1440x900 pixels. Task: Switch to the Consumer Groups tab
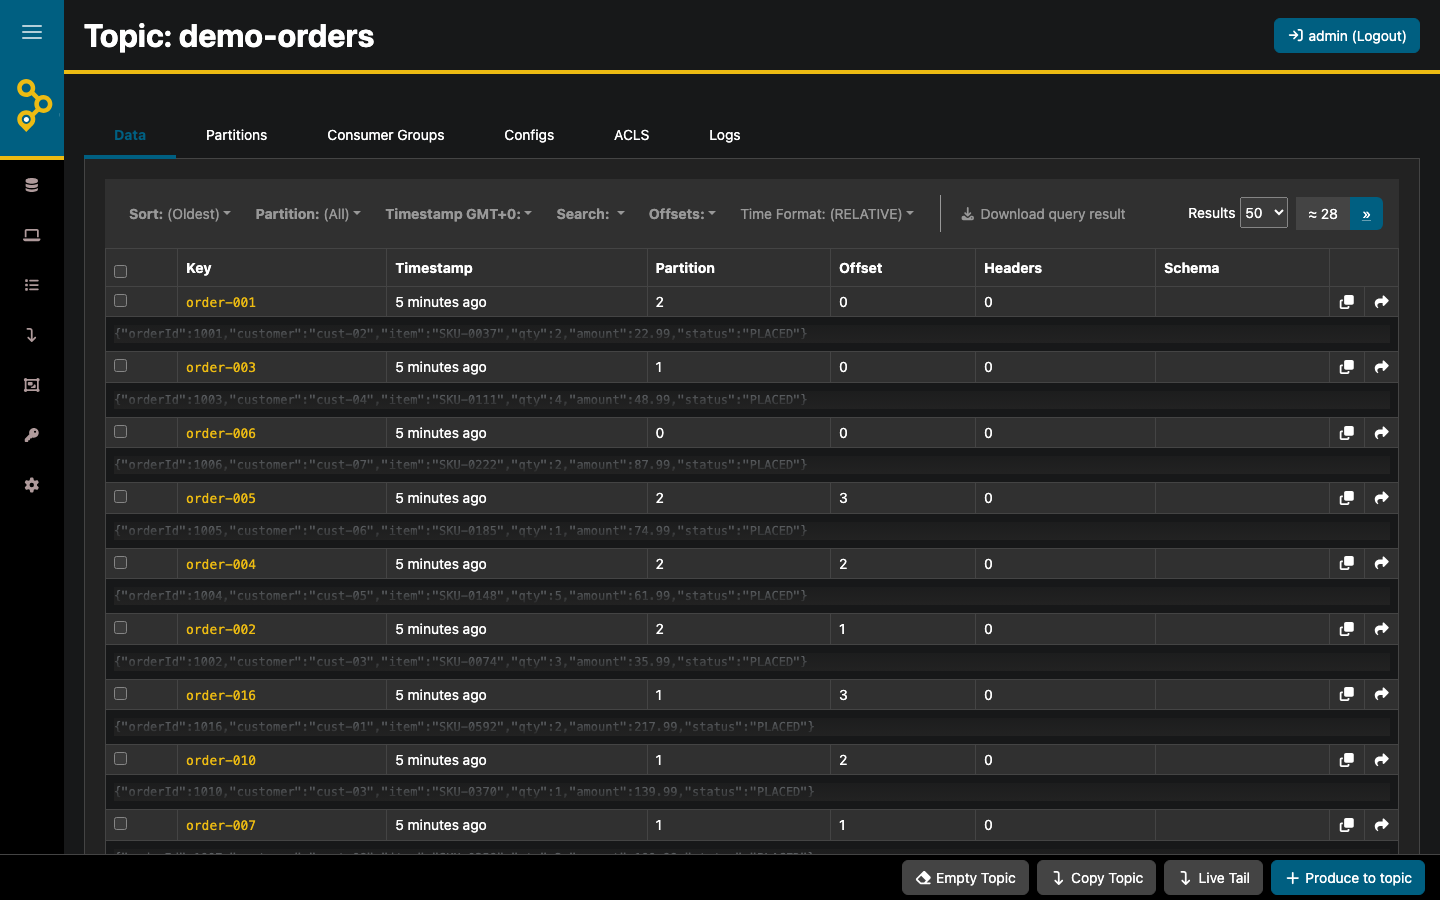(386, 135)
